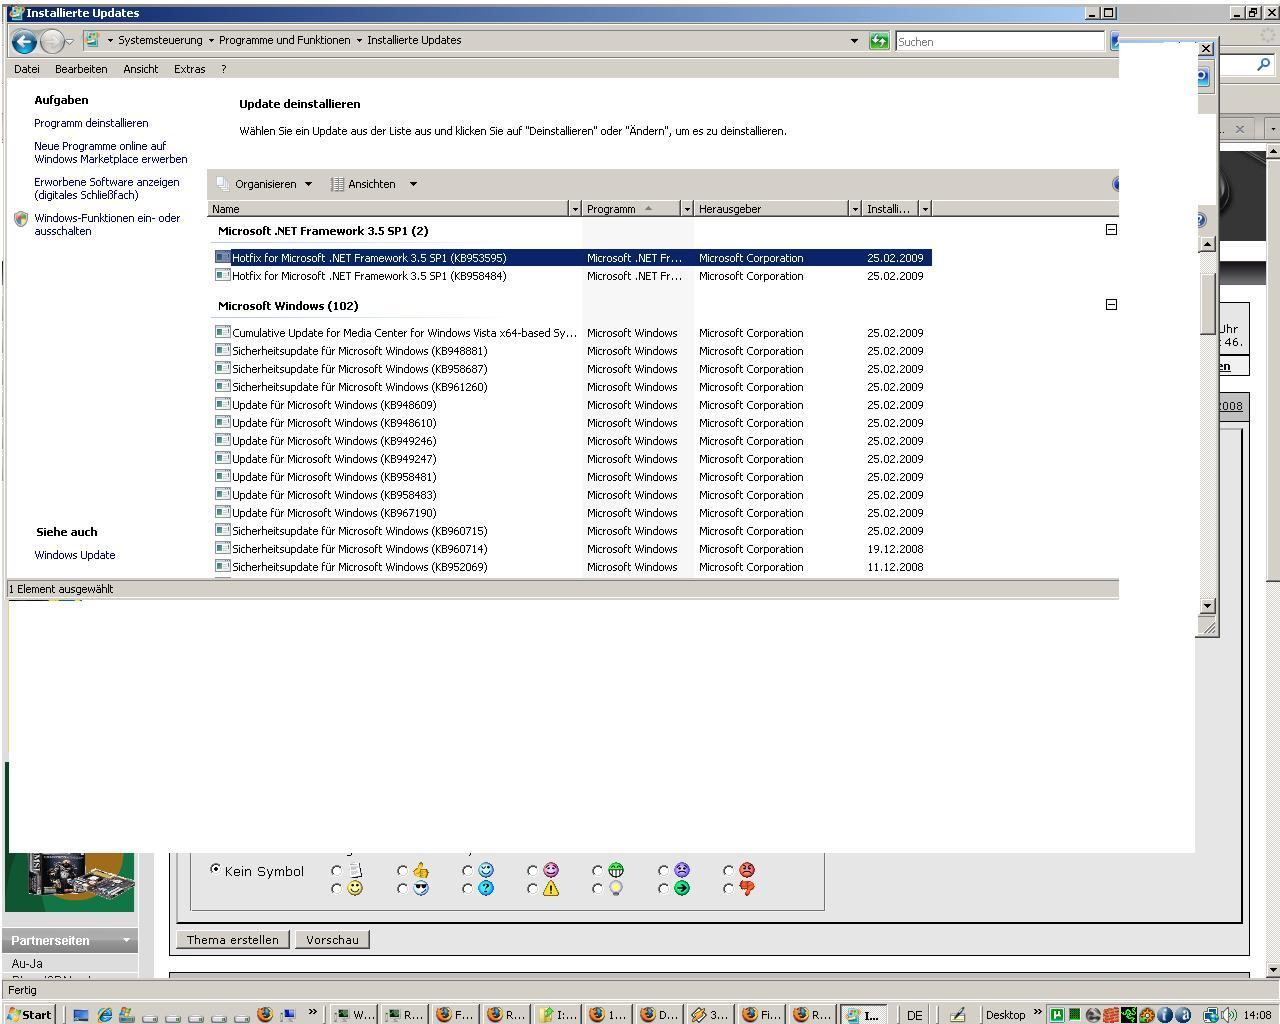Screen dimensions: 1280x1024
Task: Select the radio button for sunglasses smiley
Action: (x=402, y=888)
